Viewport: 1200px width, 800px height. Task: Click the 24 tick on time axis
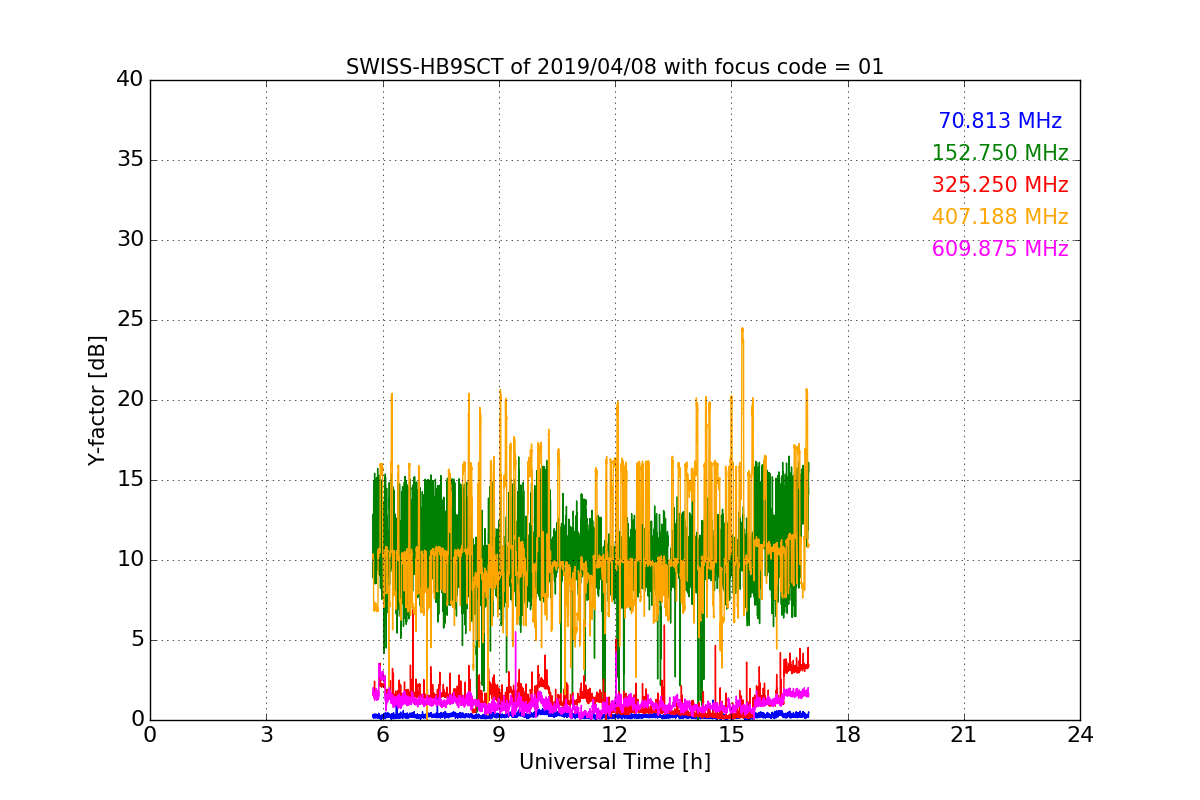click(1079, 735)
